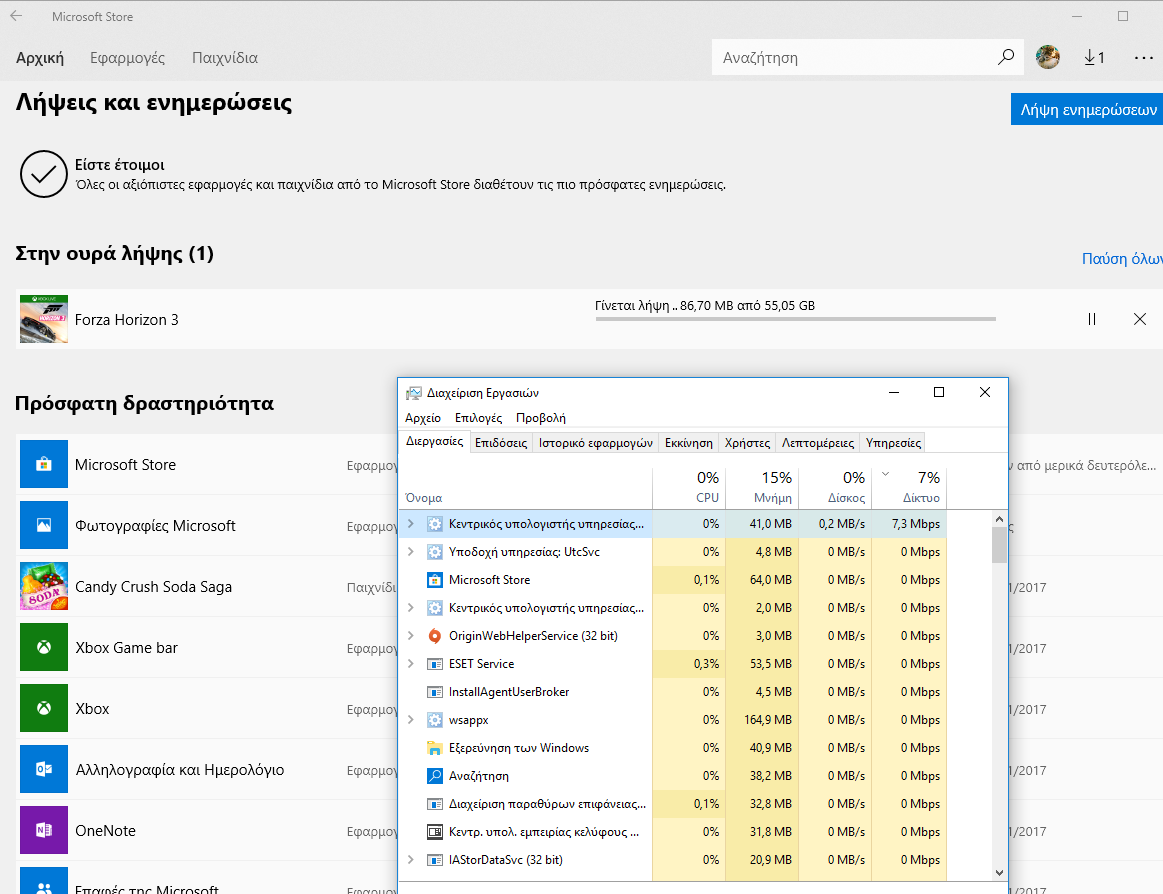Click the Task Manager scrollbar up arrow
The width and height of the screenshot is (1163, 894).
tap(999, 519)
